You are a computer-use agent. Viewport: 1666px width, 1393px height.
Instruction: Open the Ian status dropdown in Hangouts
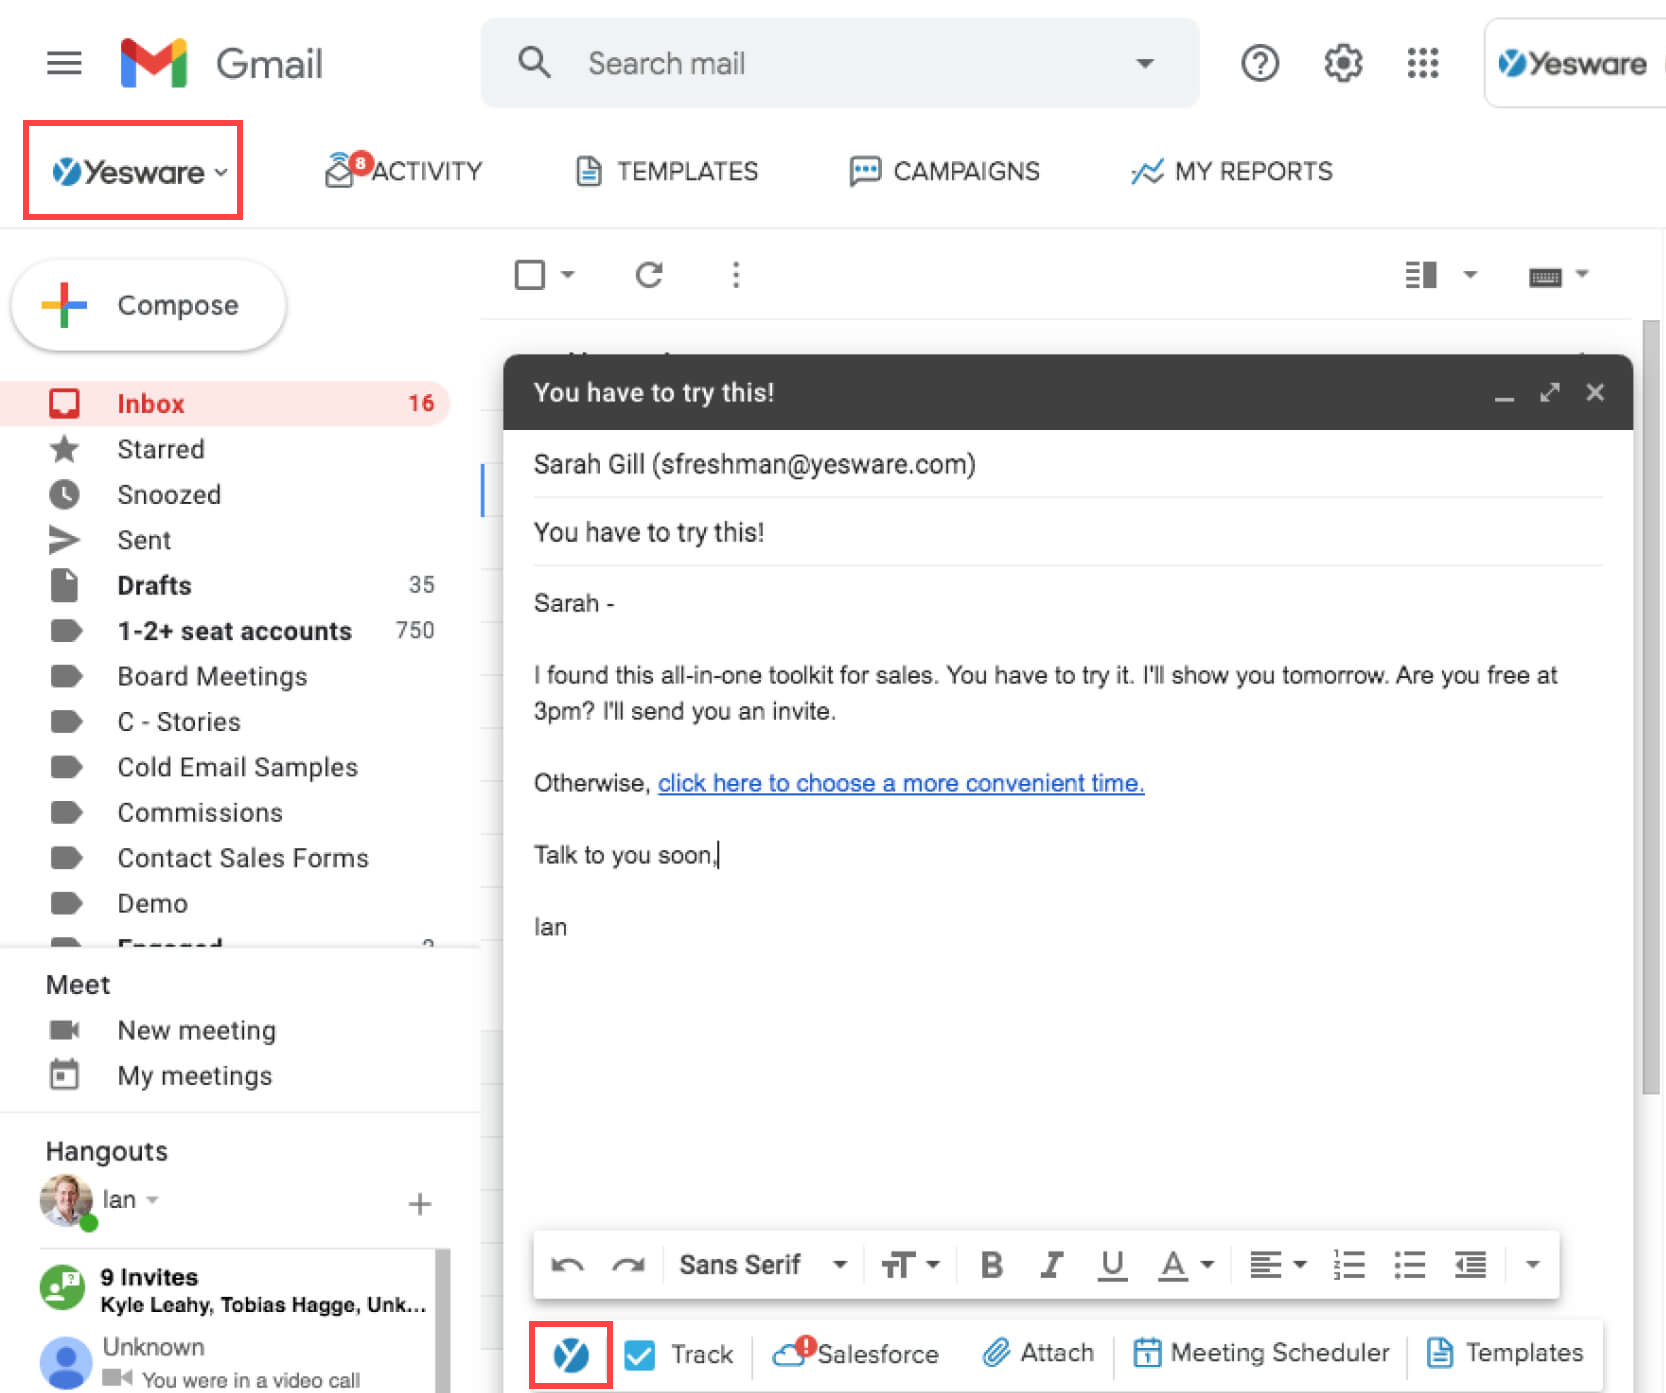(152, 1199)
